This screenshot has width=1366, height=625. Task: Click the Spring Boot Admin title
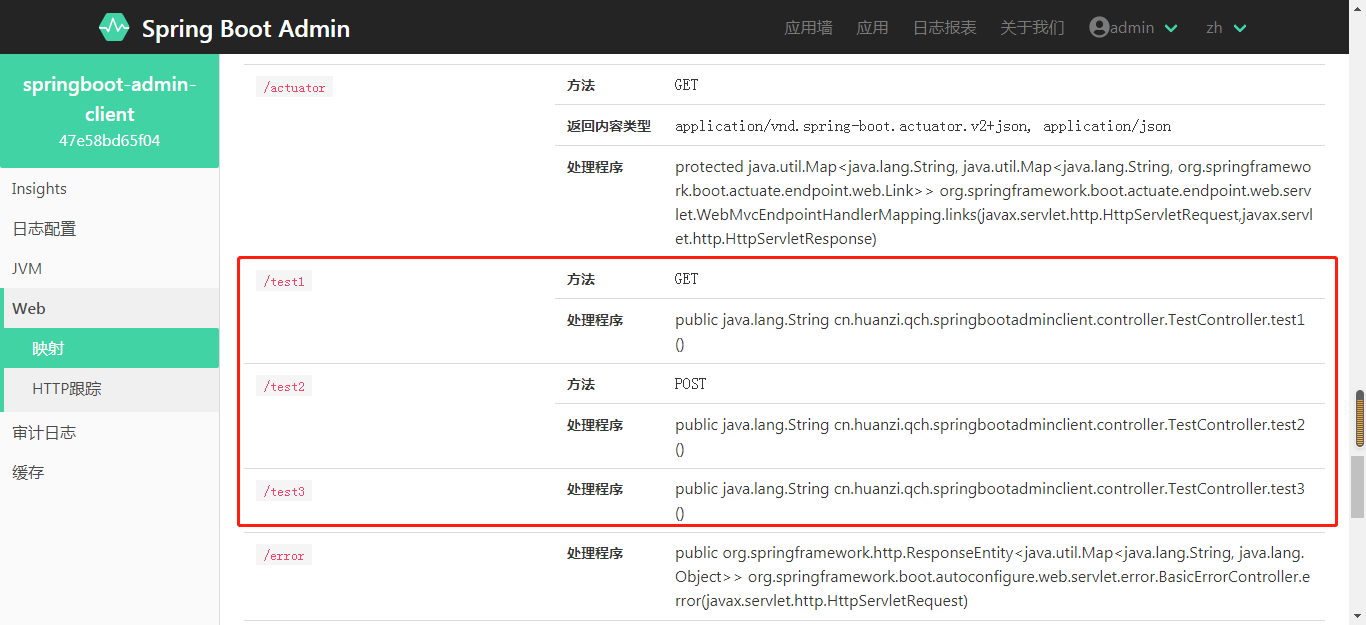pyautogui.click(x=246, y=28)
